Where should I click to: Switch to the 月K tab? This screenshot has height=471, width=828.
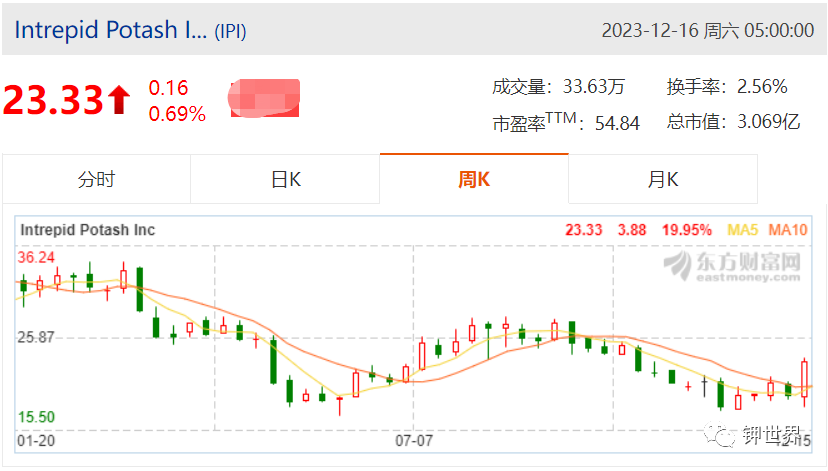tap(663, 180)
